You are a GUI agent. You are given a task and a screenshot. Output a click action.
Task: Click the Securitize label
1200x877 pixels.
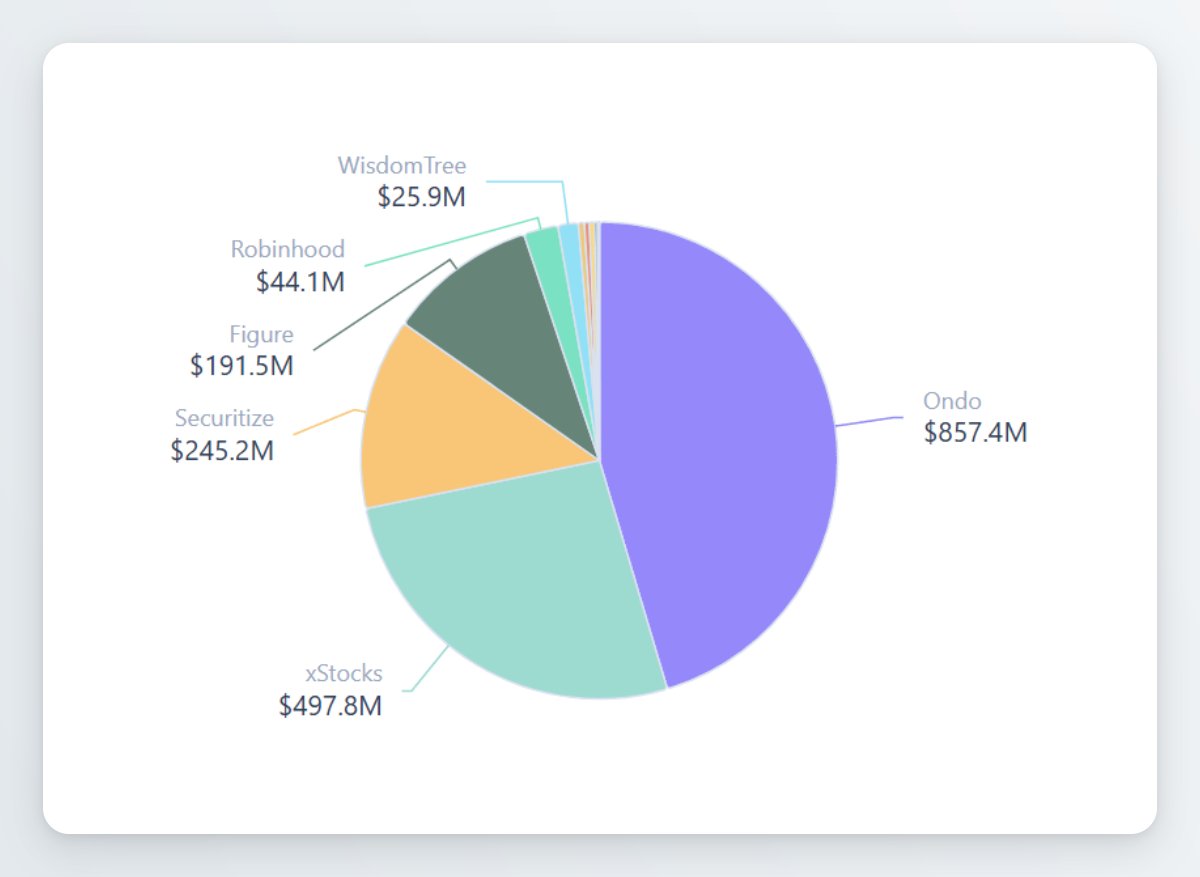pyautogui.click(x=224, y=418)
